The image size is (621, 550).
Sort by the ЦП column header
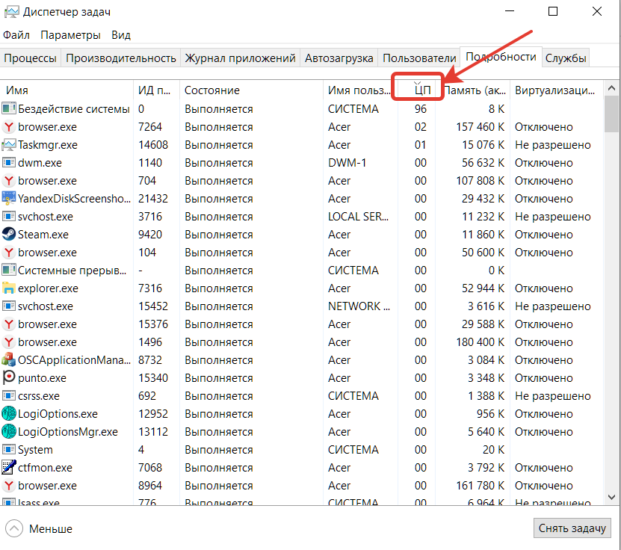point(417,90)
